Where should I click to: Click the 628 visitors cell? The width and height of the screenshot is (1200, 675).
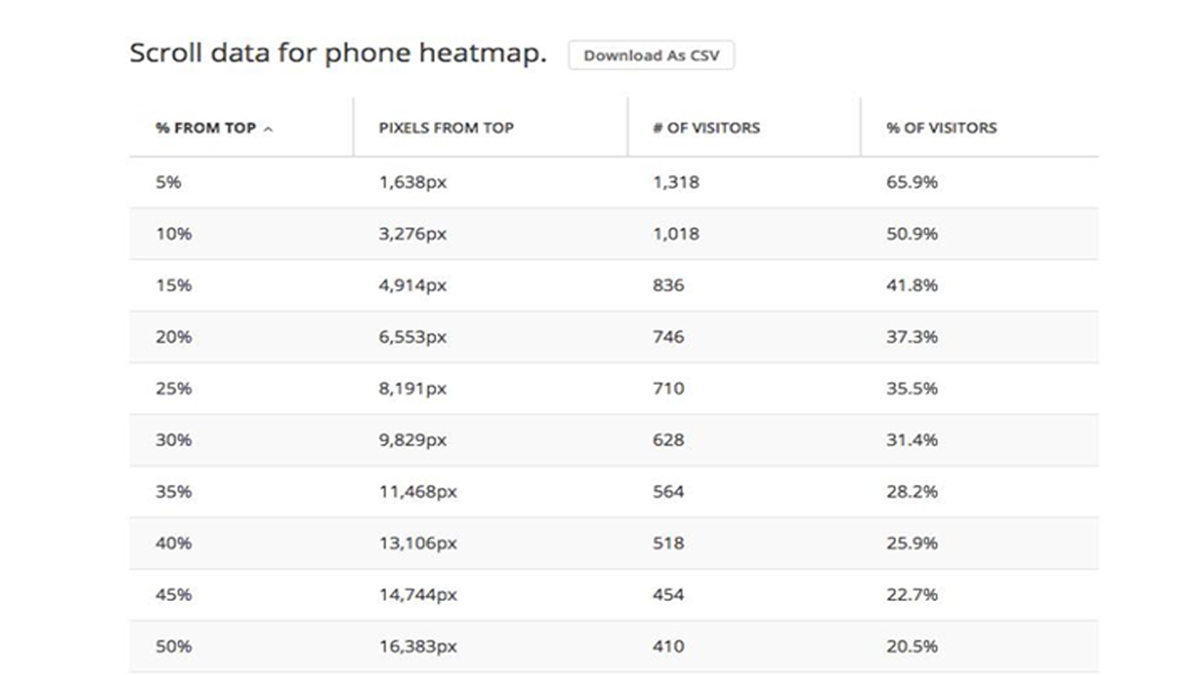click(x=668, y=440)
